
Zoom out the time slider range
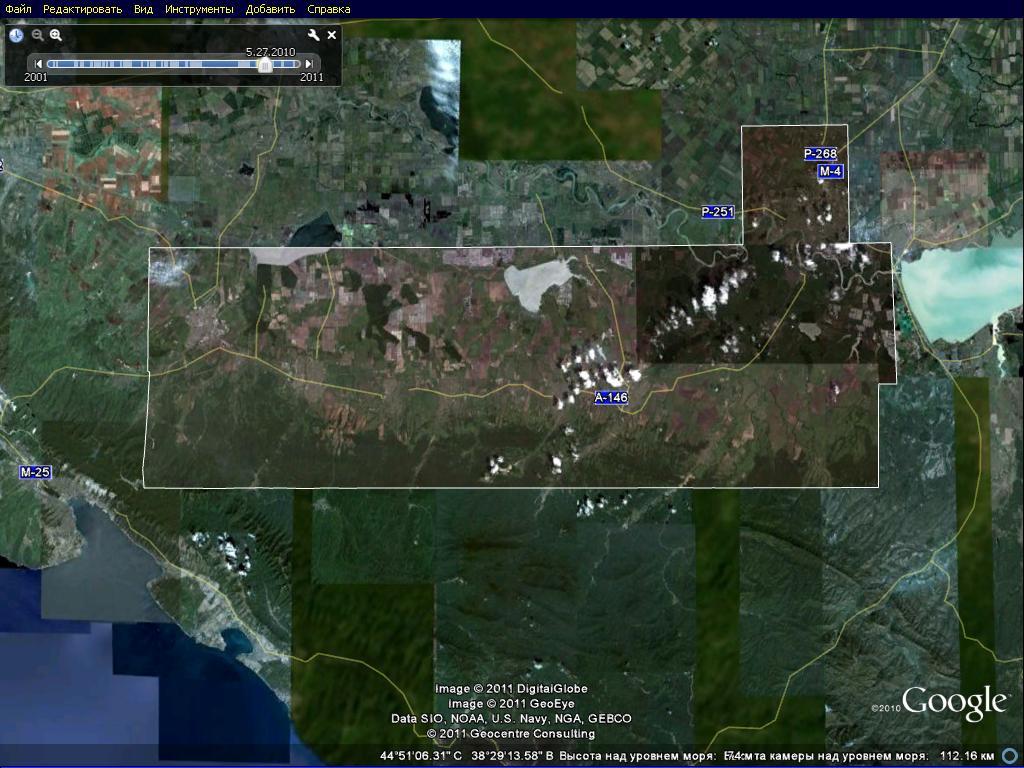pyautogui.click(x=38, y=35)
